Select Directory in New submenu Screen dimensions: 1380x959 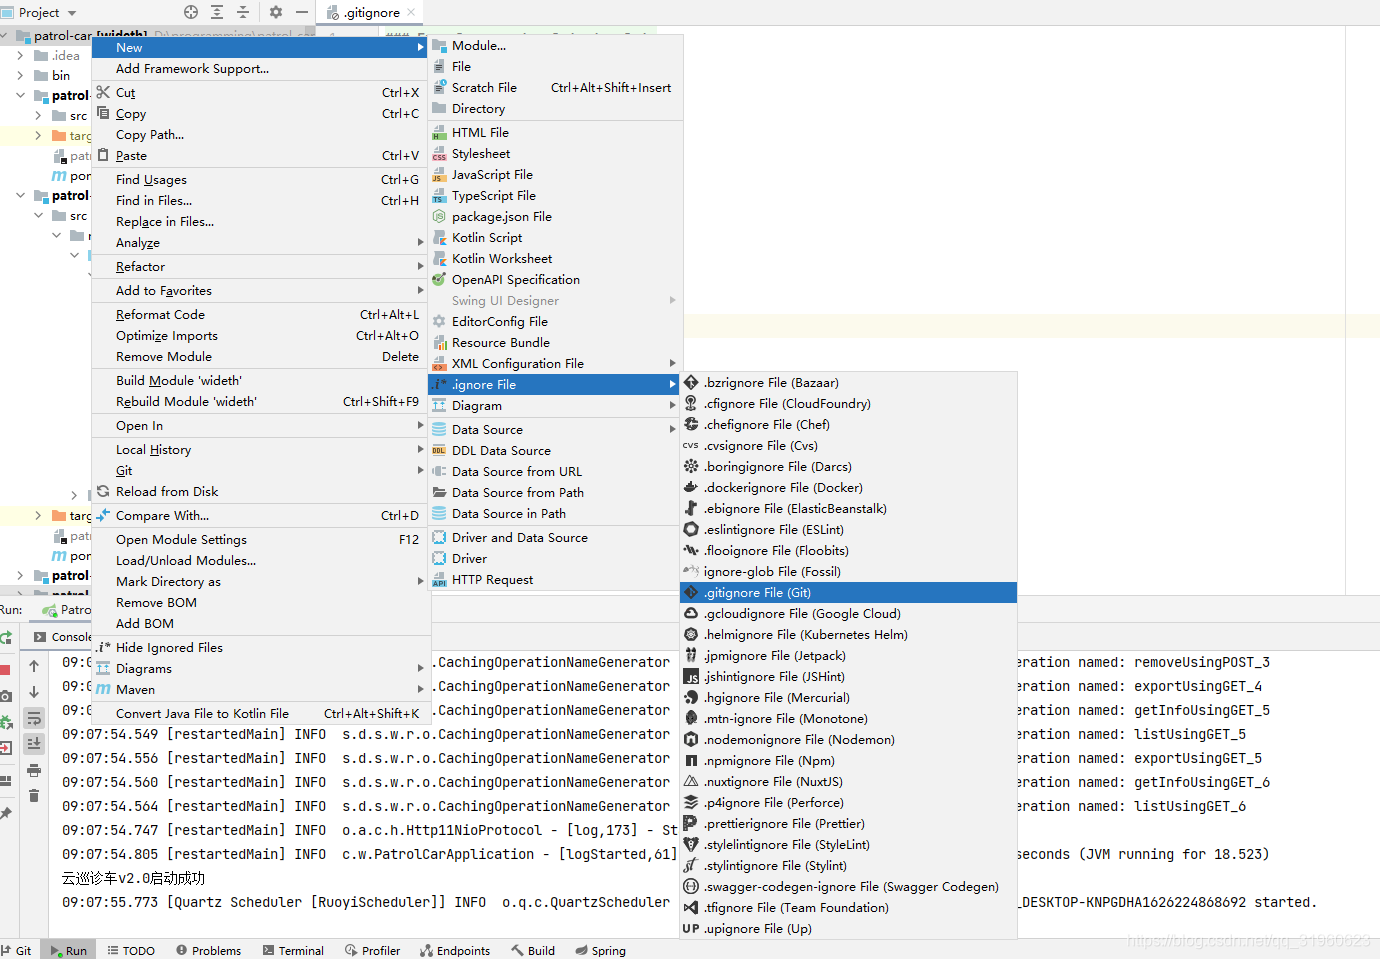pos(555,109)
